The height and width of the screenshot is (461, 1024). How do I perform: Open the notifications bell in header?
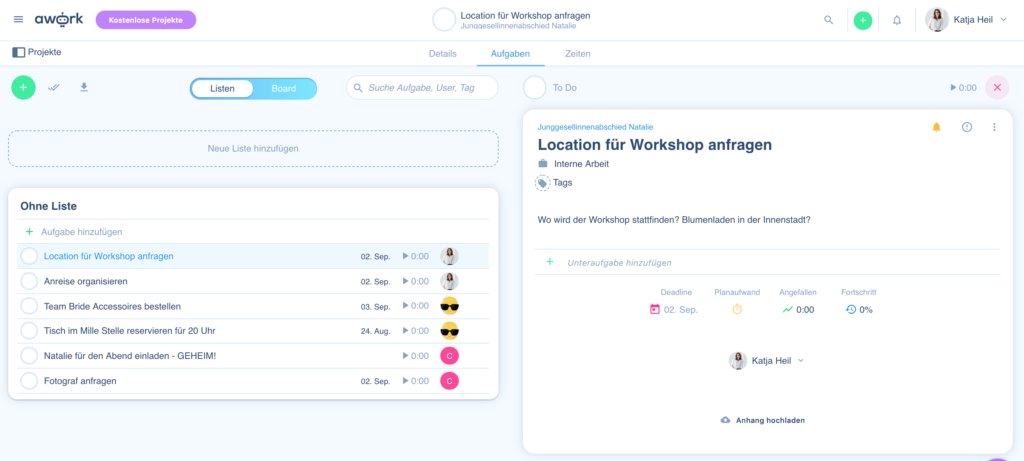click(896, 20)
